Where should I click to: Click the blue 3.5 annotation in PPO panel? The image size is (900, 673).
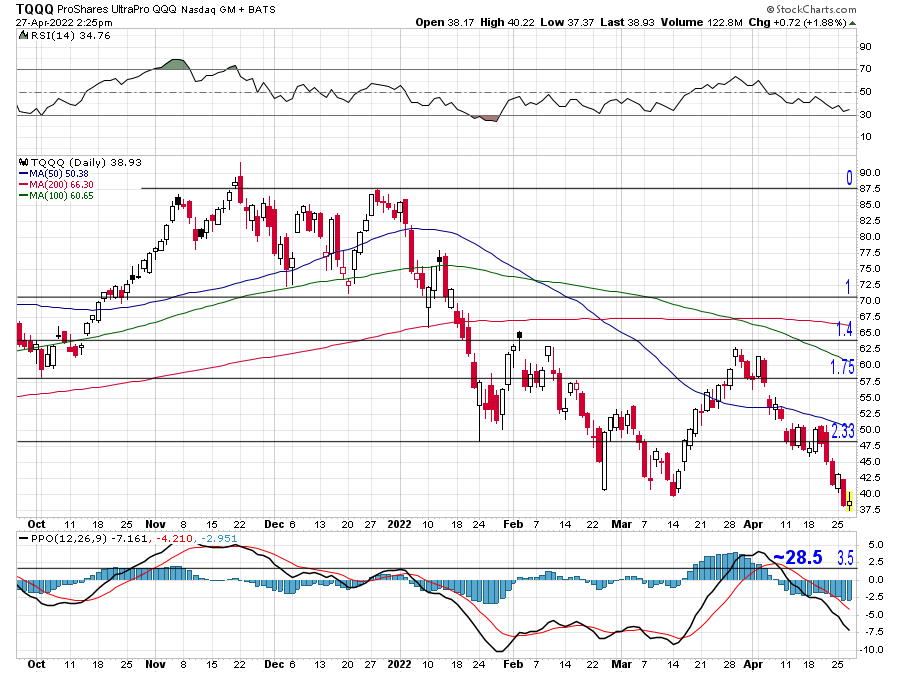point(845,558)
